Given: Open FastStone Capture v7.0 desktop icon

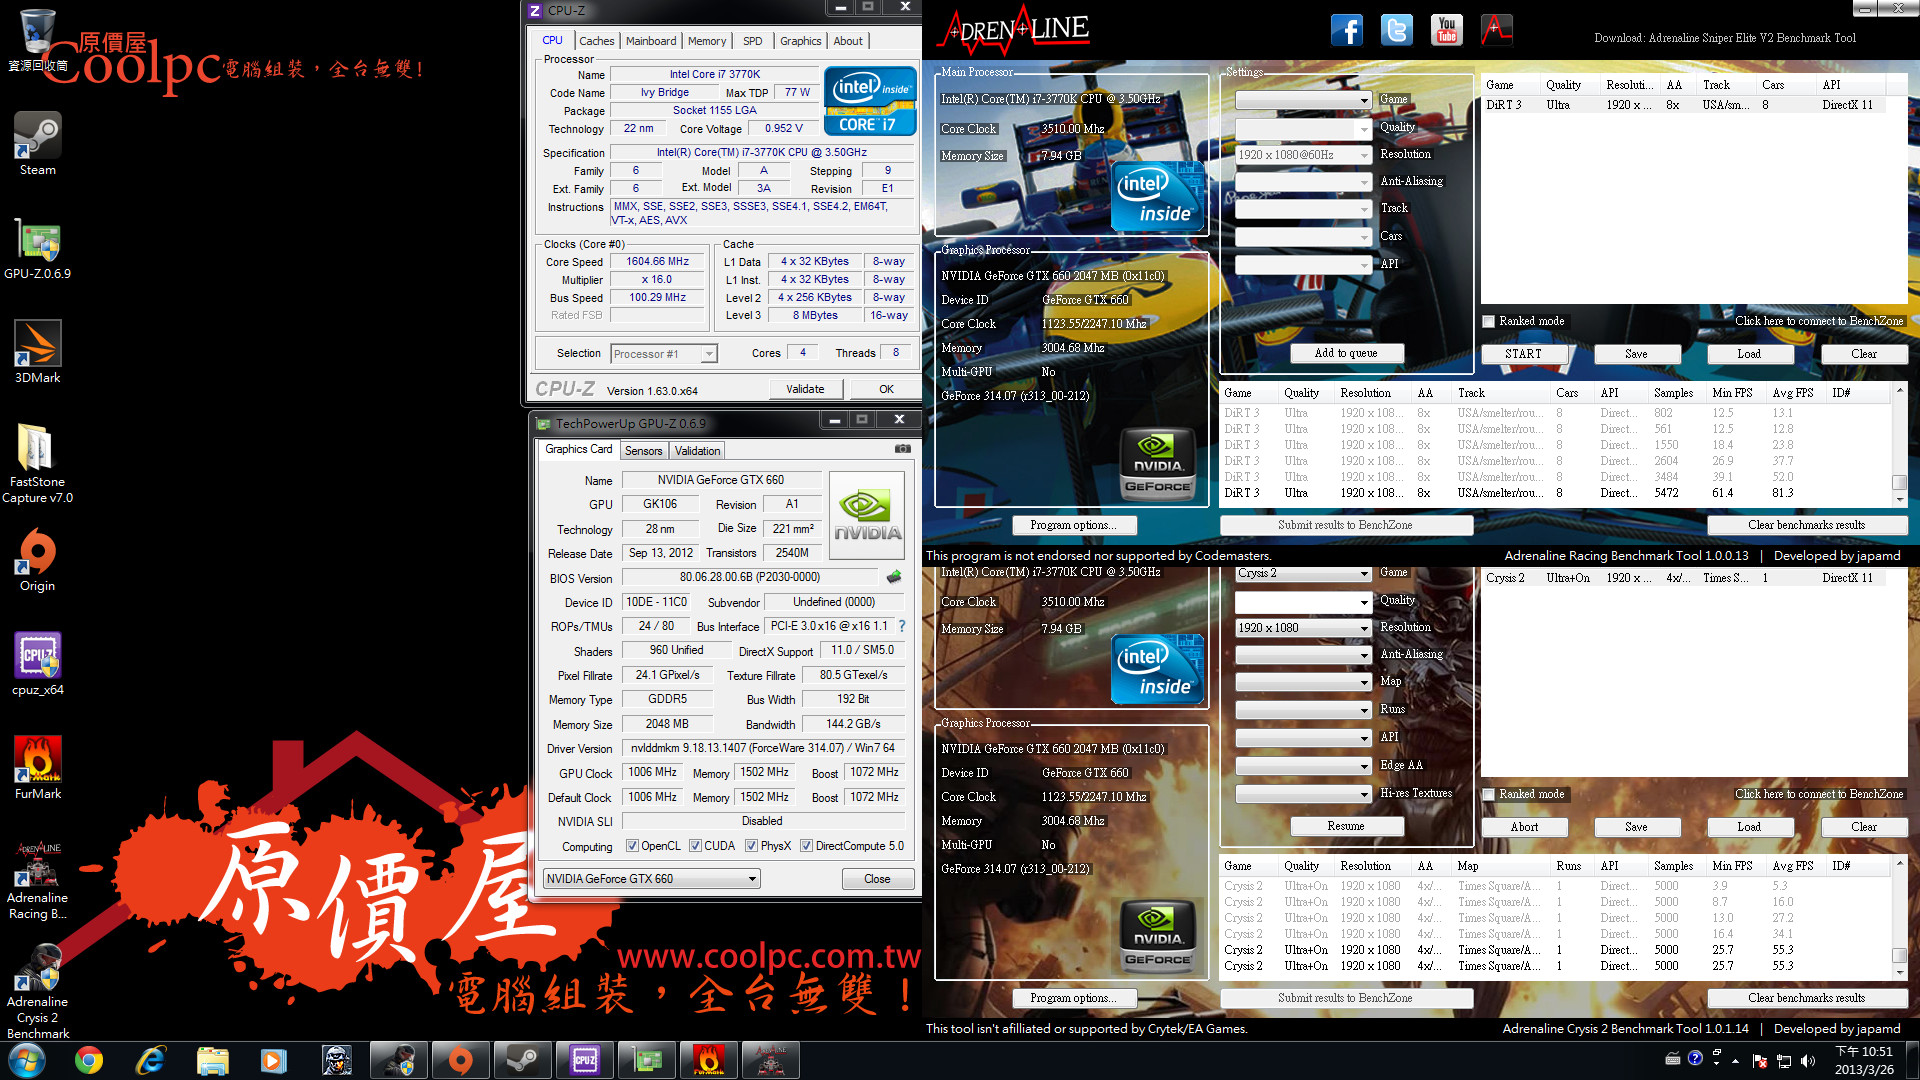Looking at the screenshot, I should [38, 463].
